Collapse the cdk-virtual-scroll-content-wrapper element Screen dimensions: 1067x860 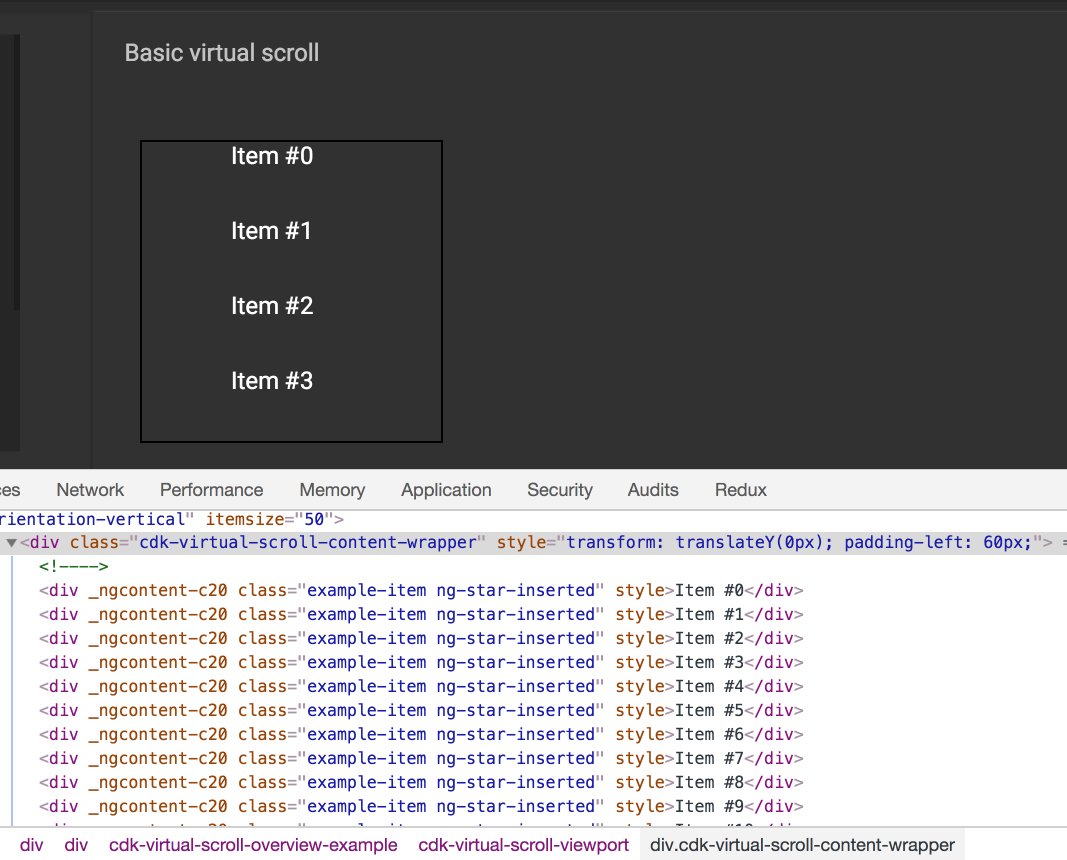(x=10, y=542)
